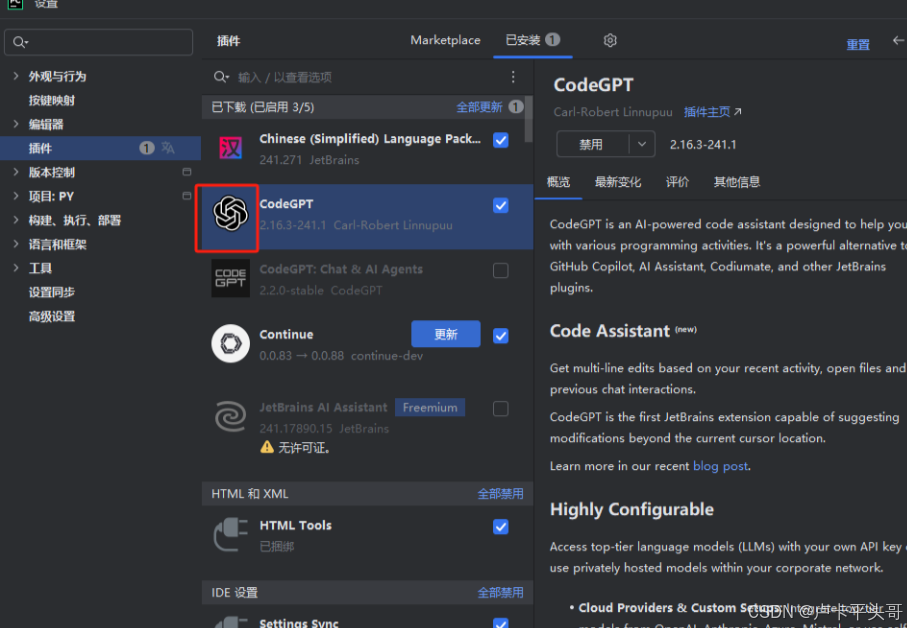Click the settings search magnifier icon
Image resolution: width=907 pixels, height=628 pixels.
tap(20, 42)
